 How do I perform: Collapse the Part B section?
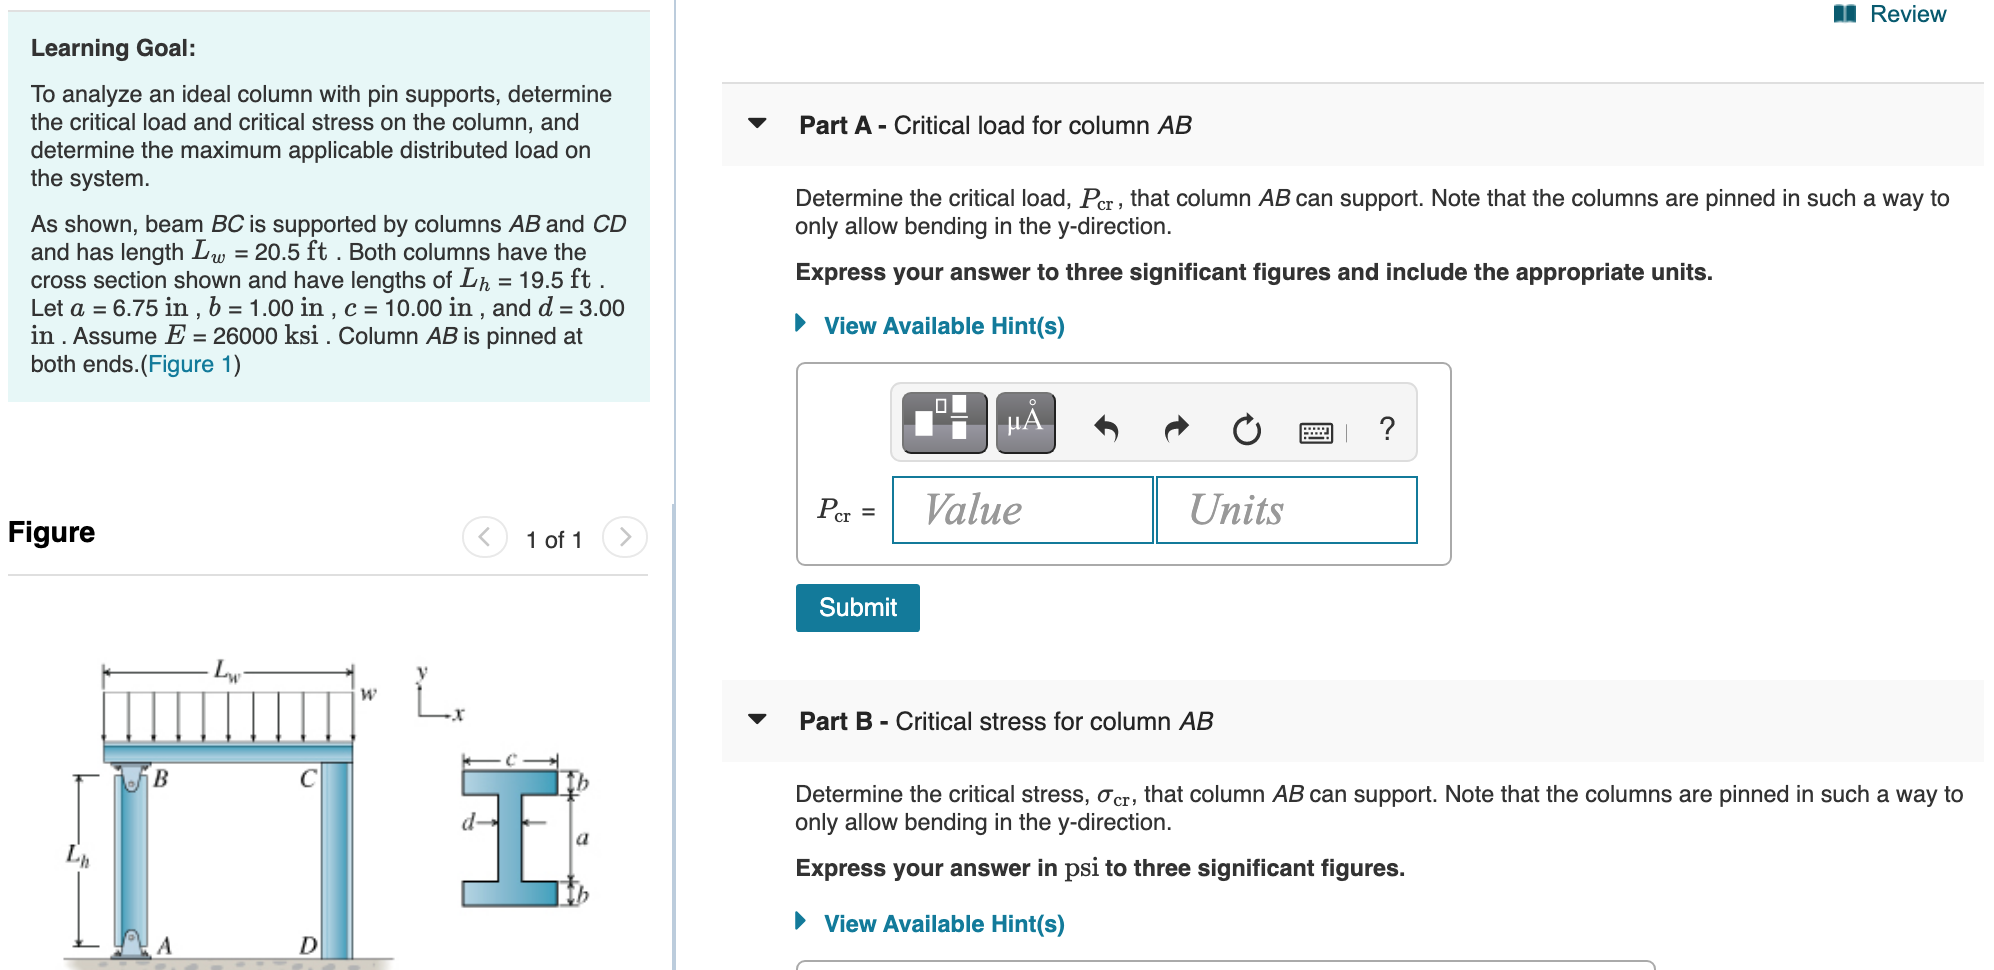coord(757,719)
